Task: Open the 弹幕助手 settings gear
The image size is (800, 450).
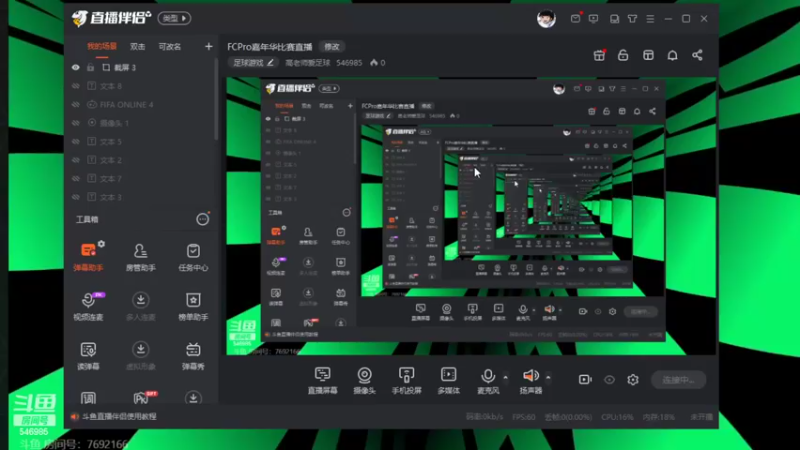Action: 102,244
